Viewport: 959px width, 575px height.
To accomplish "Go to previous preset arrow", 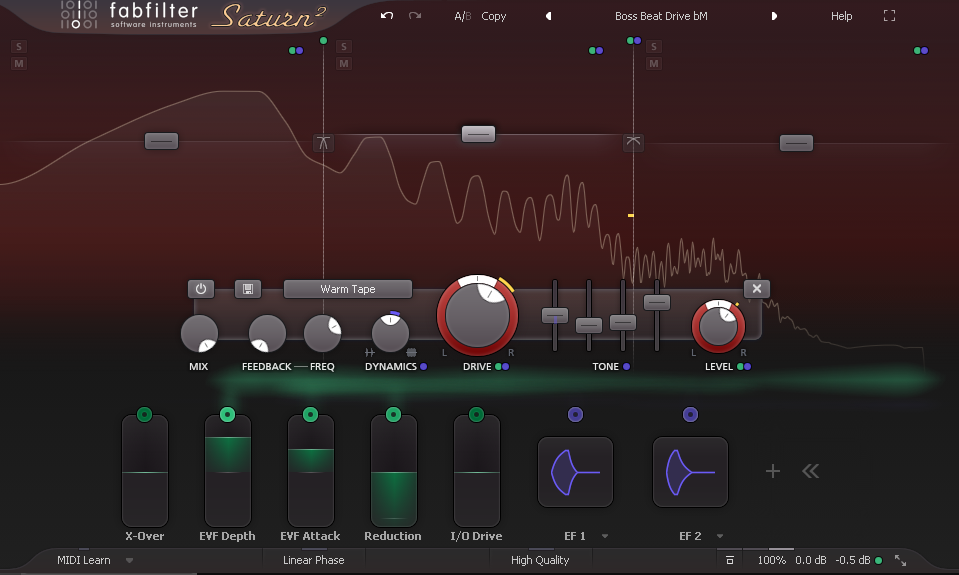I will coord(549,17).
